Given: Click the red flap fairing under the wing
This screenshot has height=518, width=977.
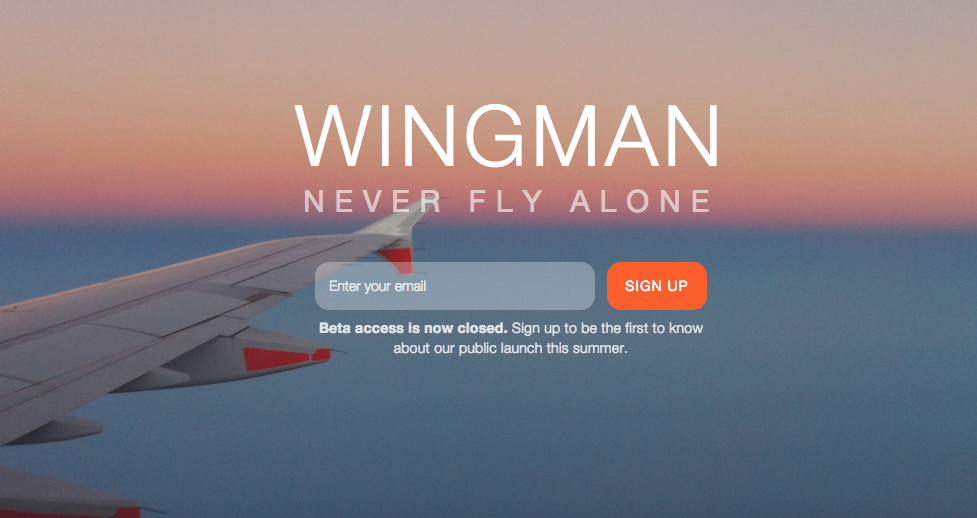Looking at the screenshot, I should click(x=285, y=358).
